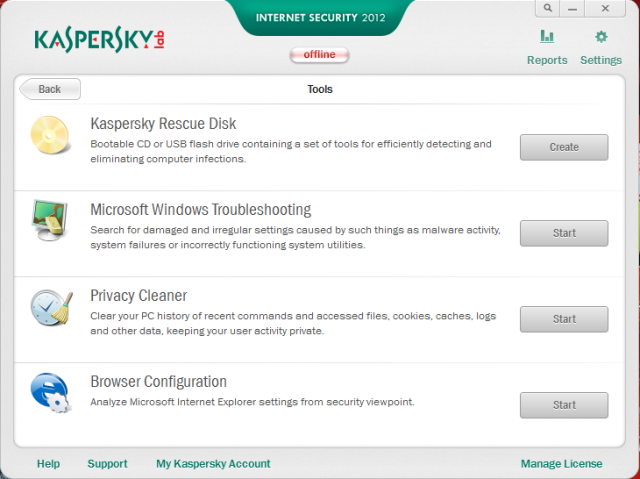
Task: Click the magnifier search icon in the title bar
Action: pyautogui.click(x=548, y=8)
